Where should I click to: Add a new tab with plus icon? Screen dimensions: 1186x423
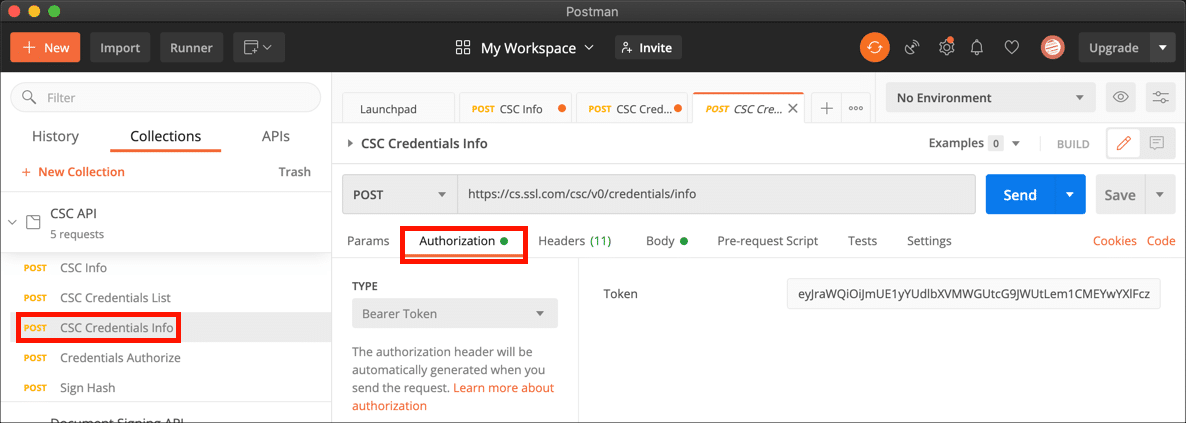point(826,109)
